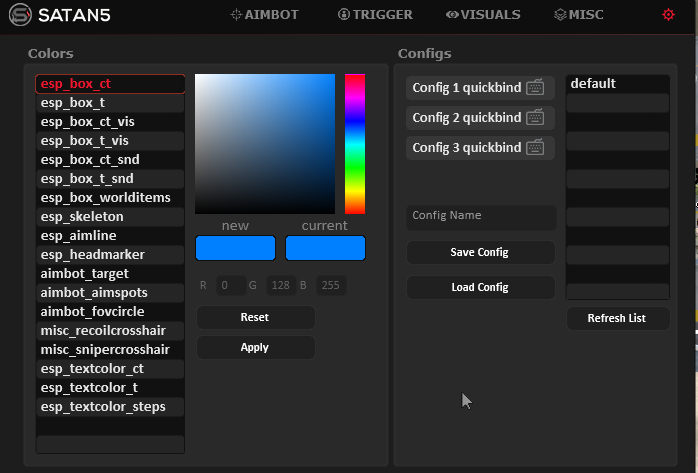Choose esp_box_t_vis color entry
698x473 pixels.
point(110,141)
